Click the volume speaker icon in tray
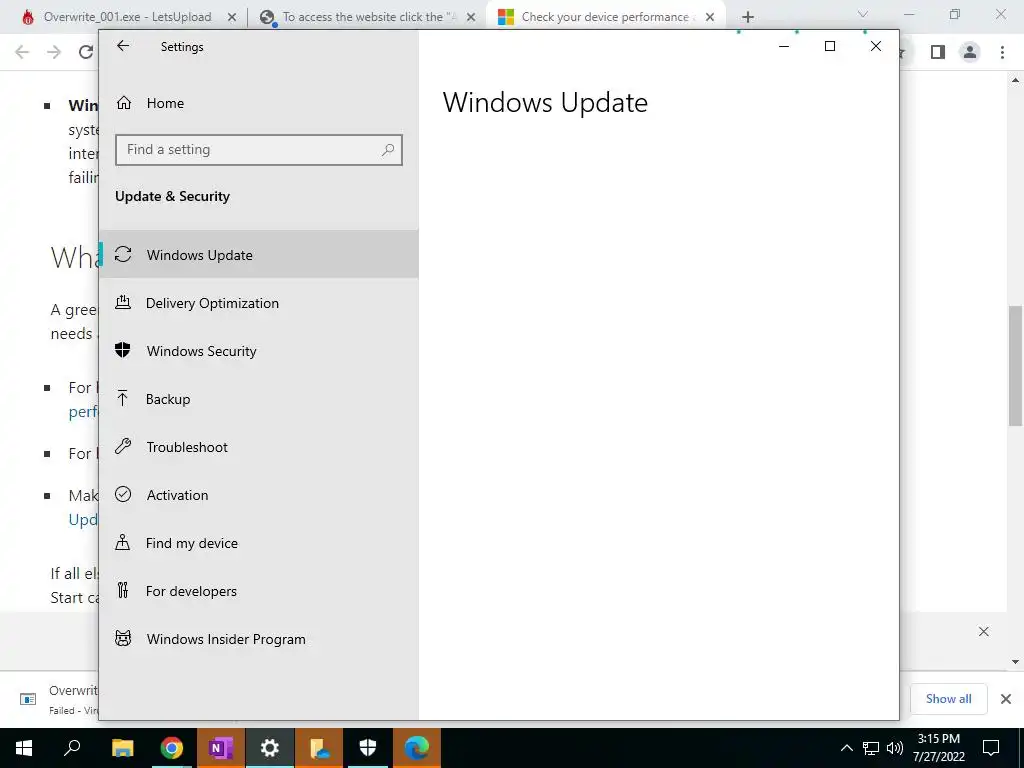This screenshot has height=768, width=1024. click(895, 748)
